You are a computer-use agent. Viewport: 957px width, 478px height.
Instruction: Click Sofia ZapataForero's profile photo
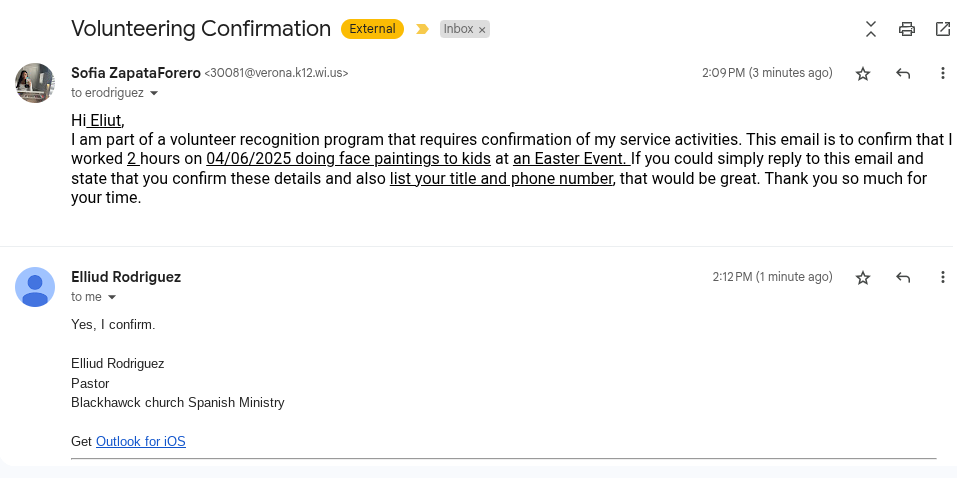click(35, 83)
